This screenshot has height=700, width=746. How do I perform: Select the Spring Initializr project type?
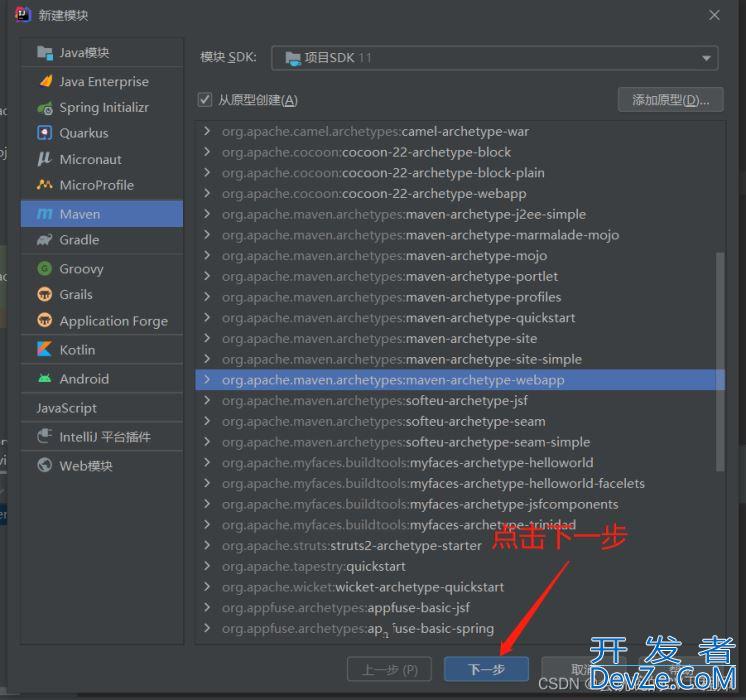(x=102, y=108)
